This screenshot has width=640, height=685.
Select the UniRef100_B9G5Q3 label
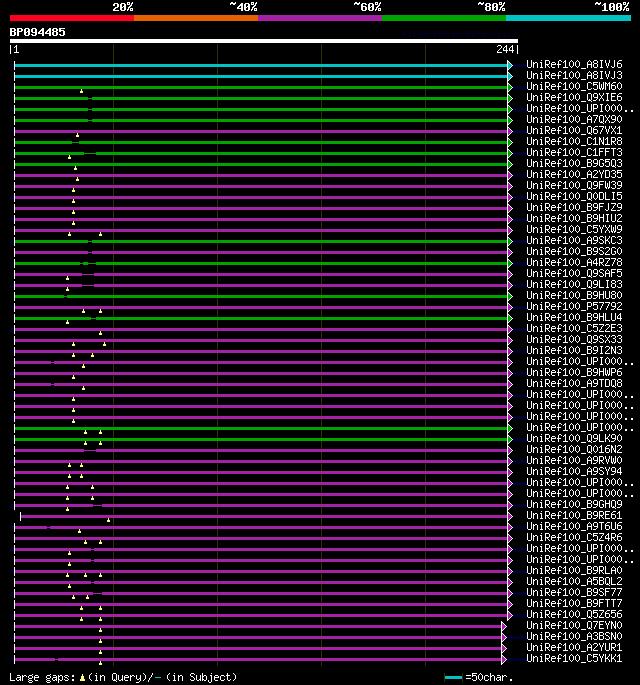574,163
